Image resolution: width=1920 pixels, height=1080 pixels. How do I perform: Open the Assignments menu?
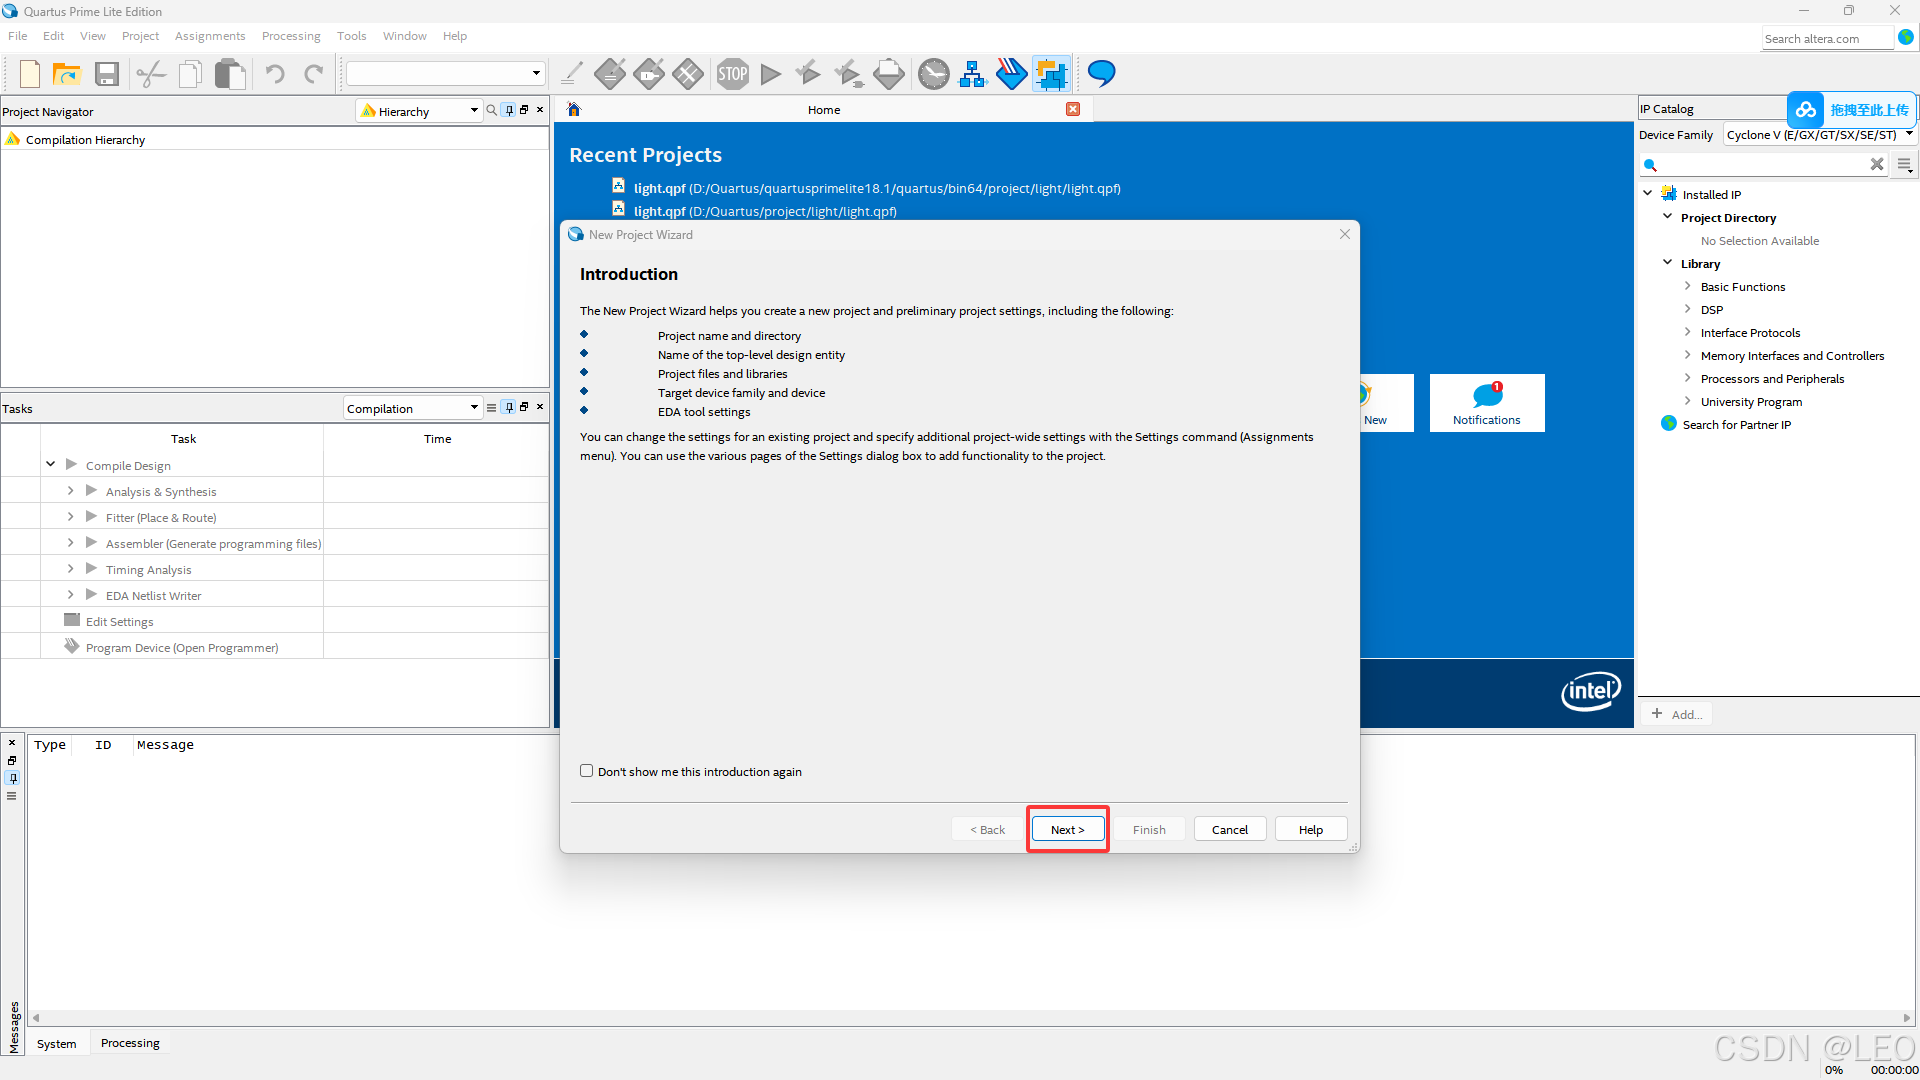pyautogui.click(x=210, y=36)
